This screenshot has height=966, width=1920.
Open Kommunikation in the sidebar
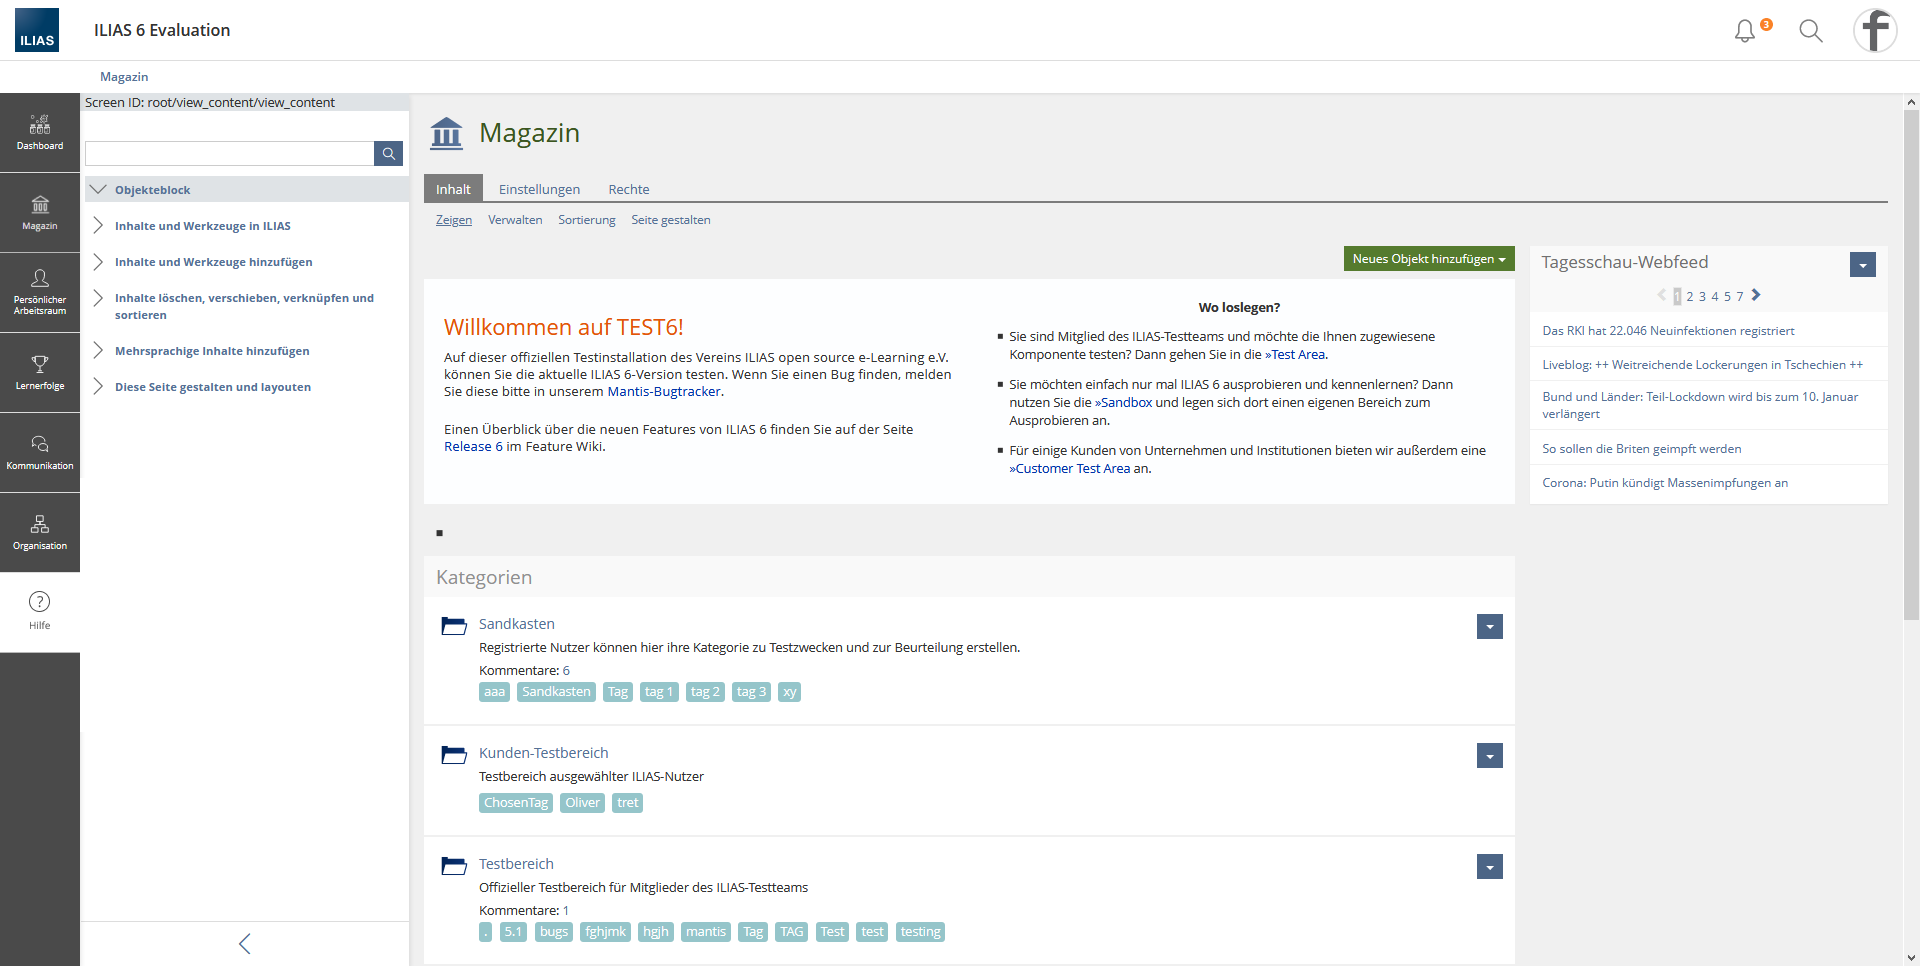(40, 452)
